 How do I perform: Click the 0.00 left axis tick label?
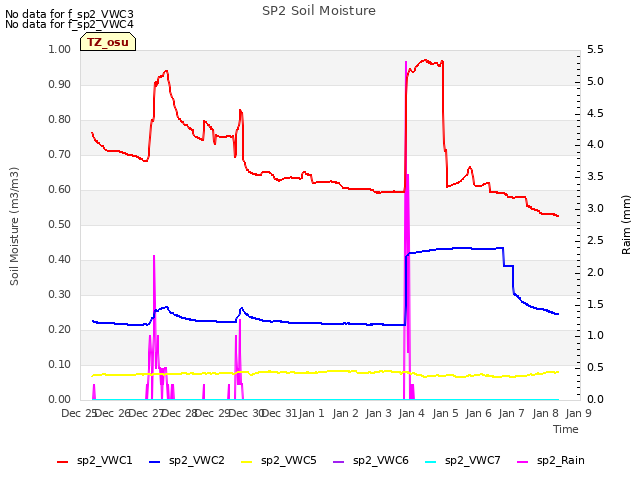click(60, 399)
